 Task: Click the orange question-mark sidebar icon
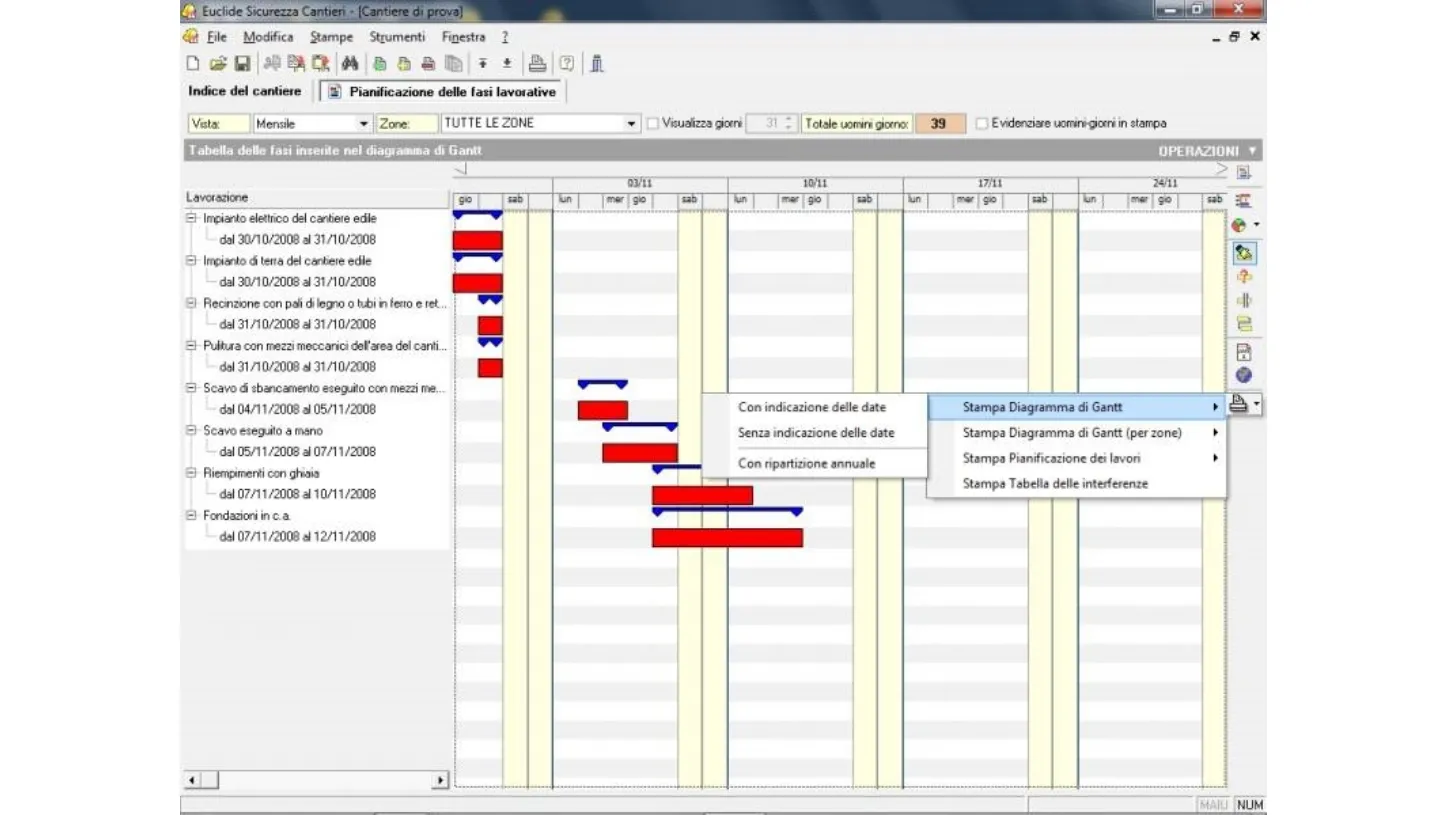click(x=1244, y=277)
